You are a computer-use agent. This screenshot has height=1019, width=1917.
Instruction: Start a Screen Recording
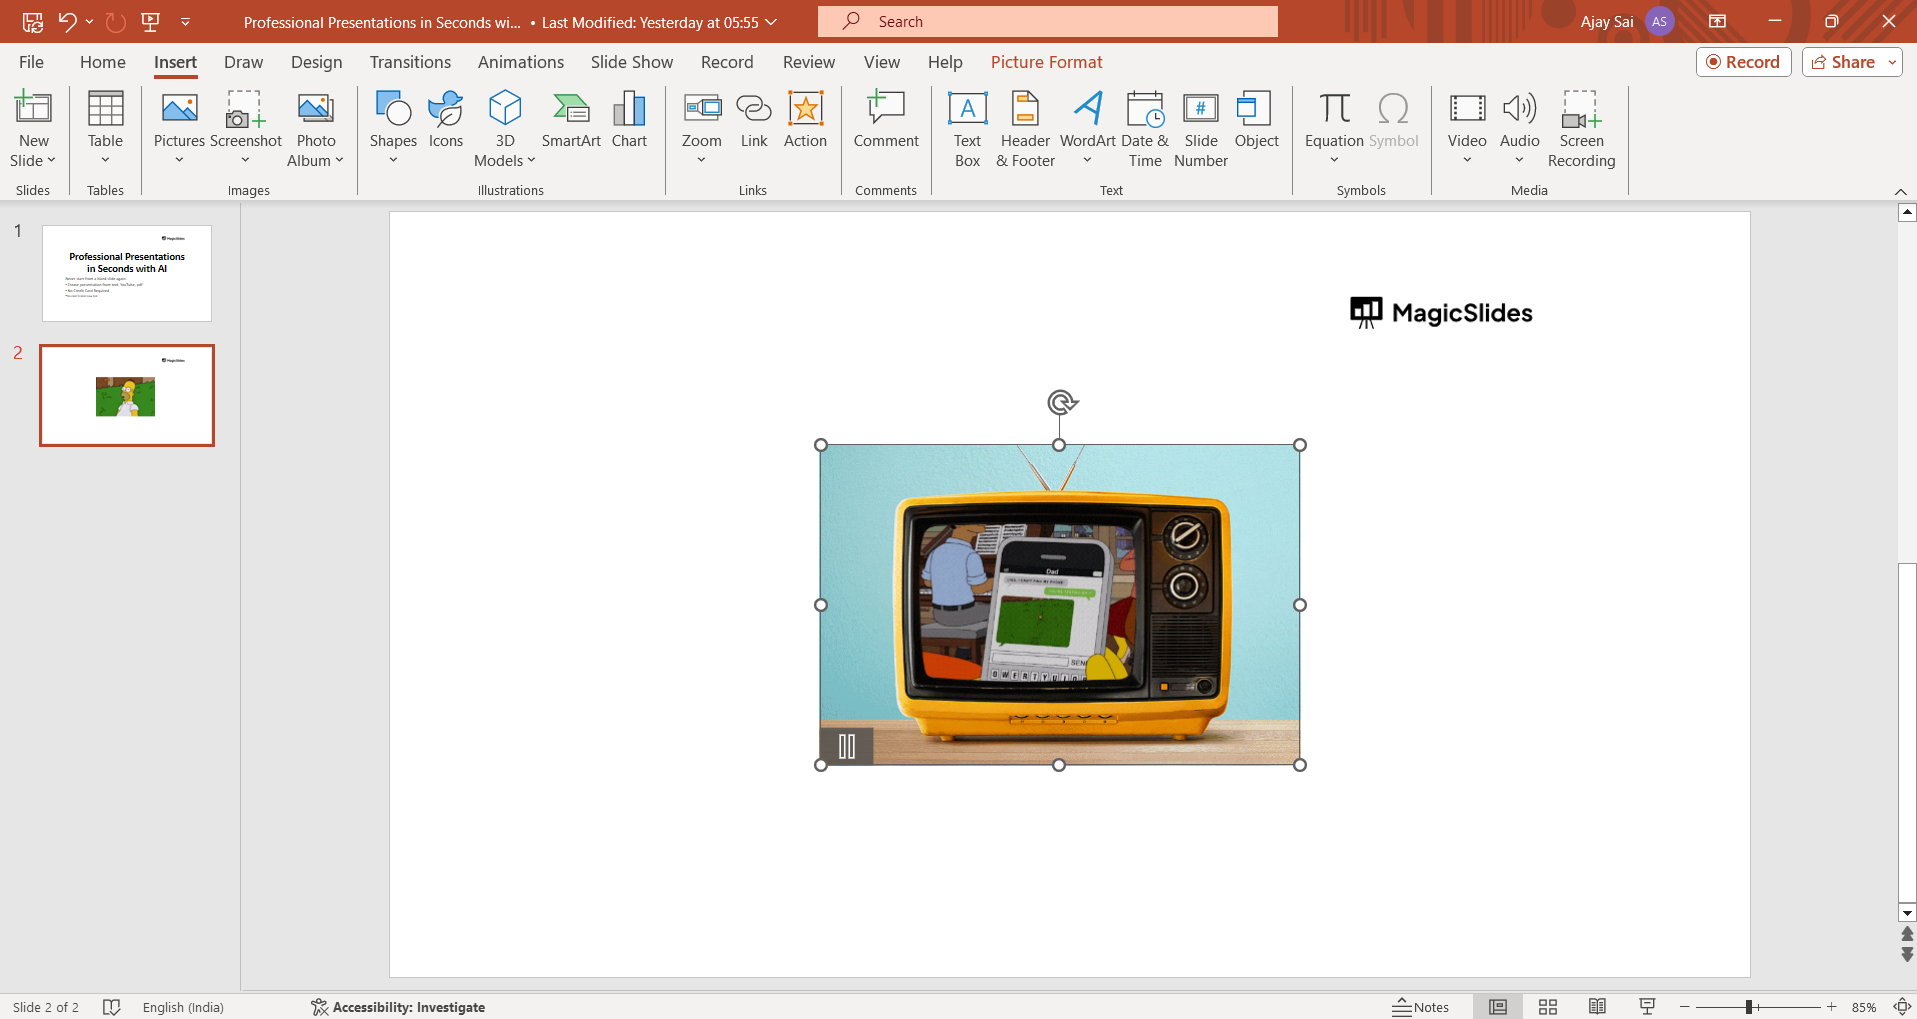tap(1581, 130)
